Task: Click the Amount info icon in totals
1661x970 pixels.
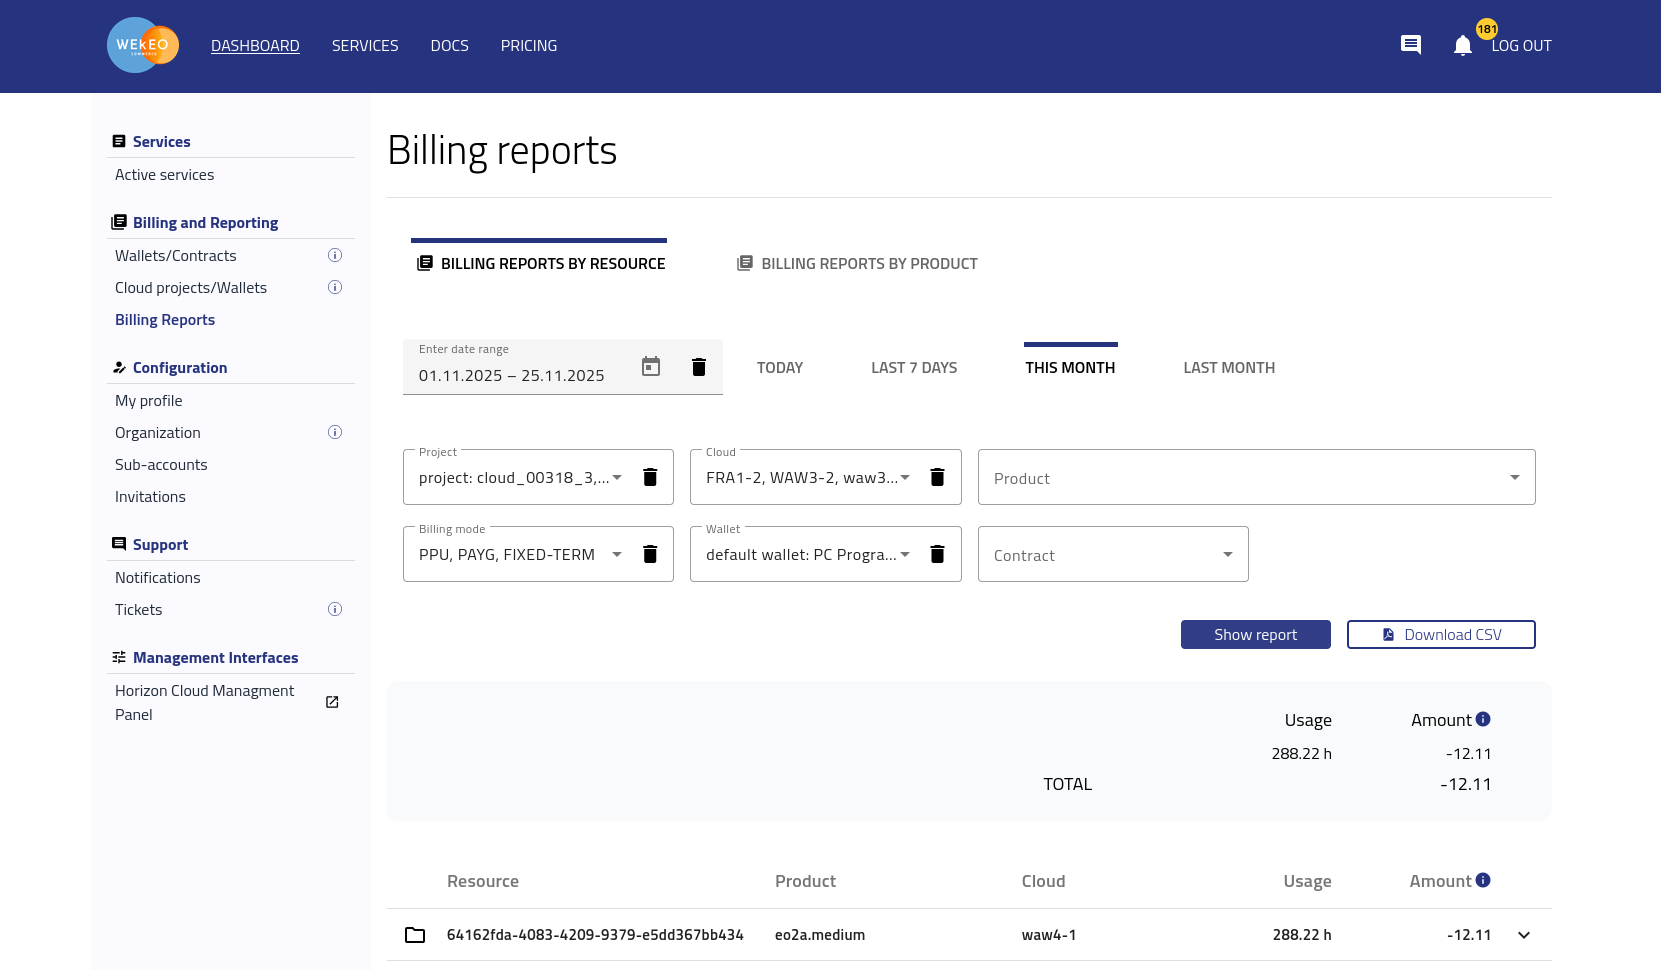Action: tap(1483, 719)
